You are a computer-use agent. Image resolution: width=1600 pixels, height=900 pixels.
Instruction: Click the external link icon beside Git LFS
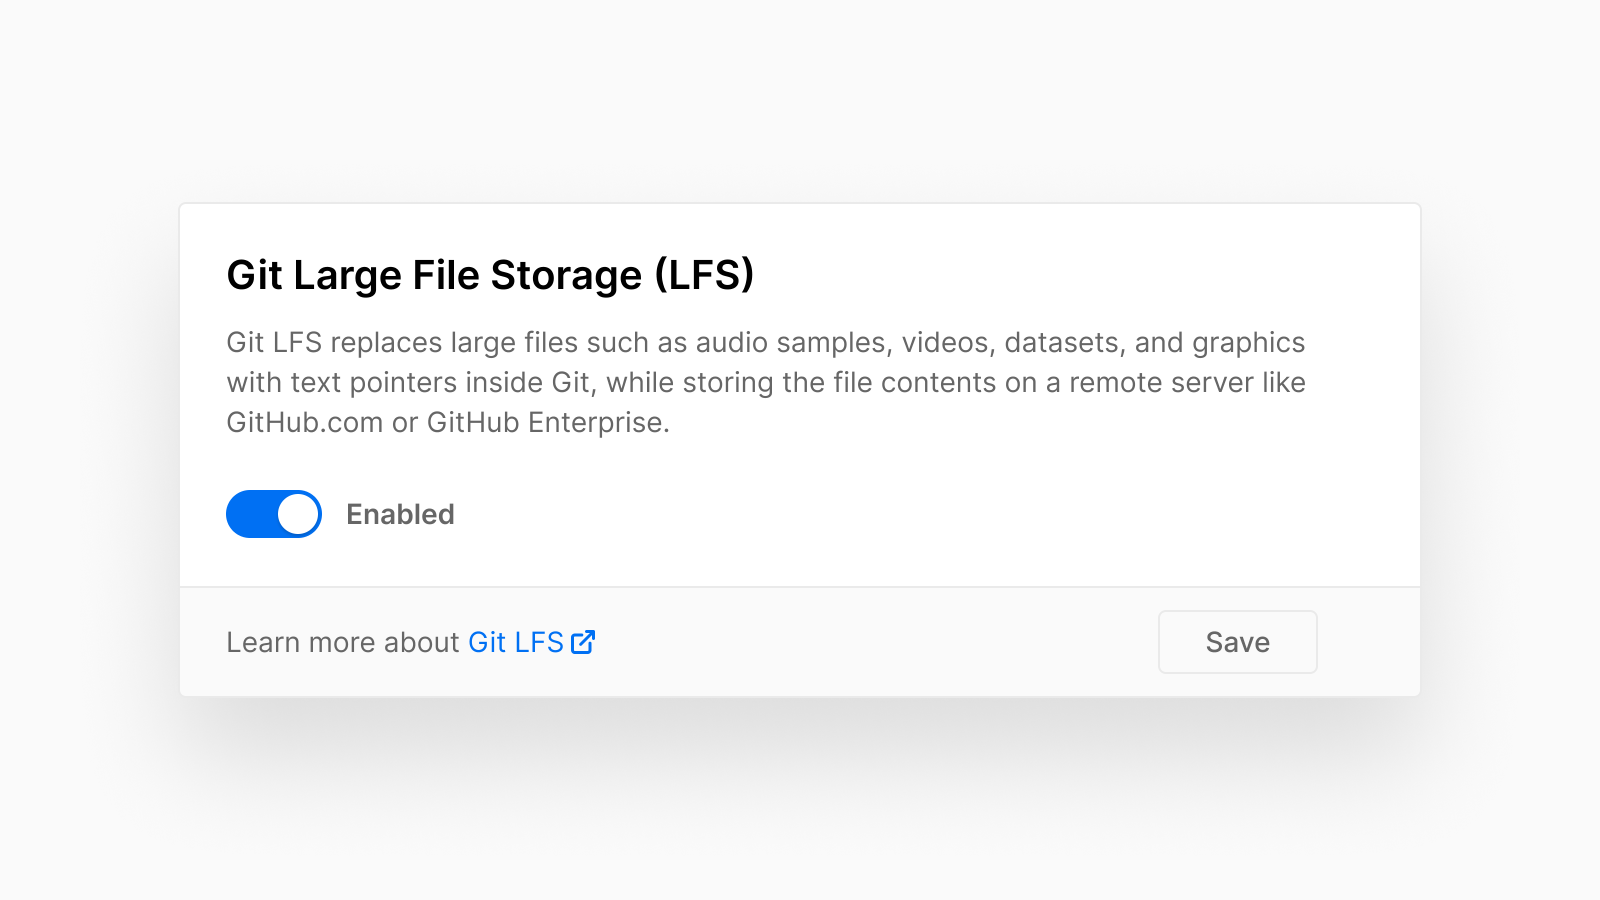(x=583, y=642)
